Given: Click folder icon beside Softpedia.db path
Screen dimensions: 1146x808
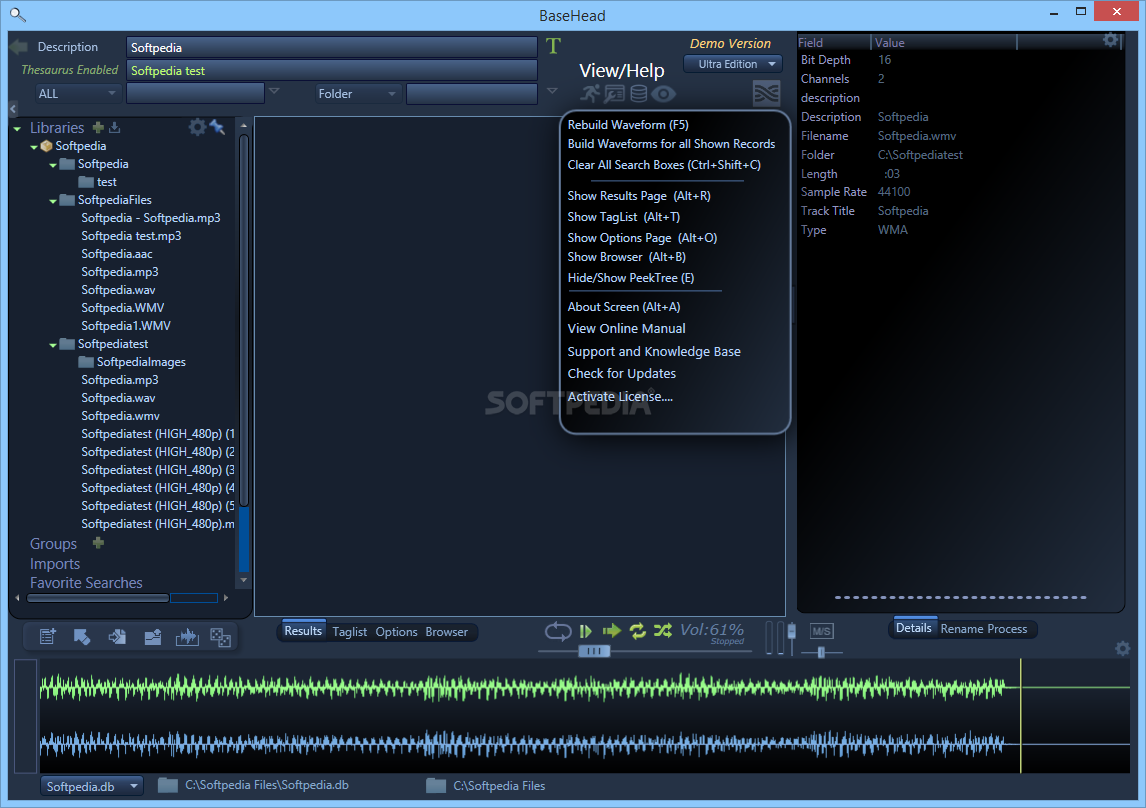Looking at the screenshot, I should (168, 785).
